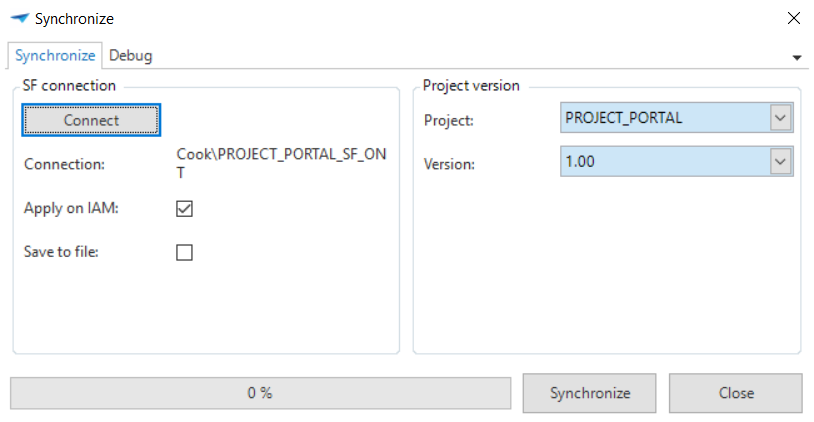This screenshot has height=422, width=814.
Task: Open the Debug tab
Action: [x=130, y=56]
